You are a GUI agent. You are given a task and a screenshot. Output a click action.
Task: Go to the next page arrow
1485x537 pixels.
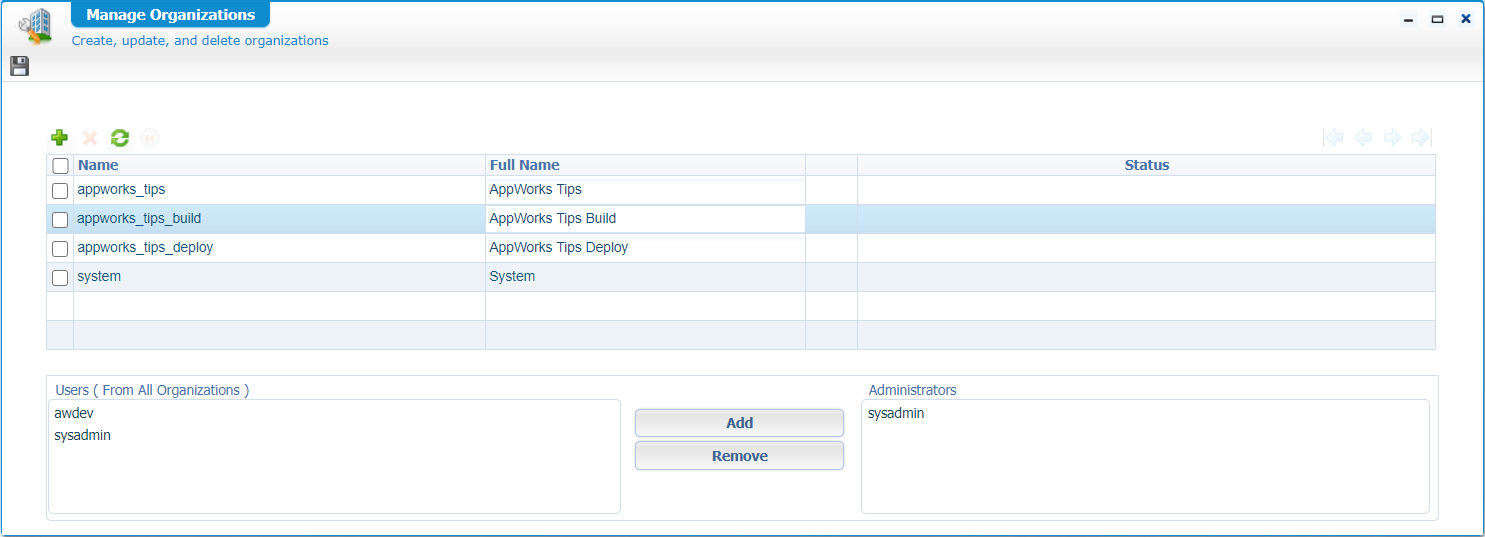[x=1392, y=138]
